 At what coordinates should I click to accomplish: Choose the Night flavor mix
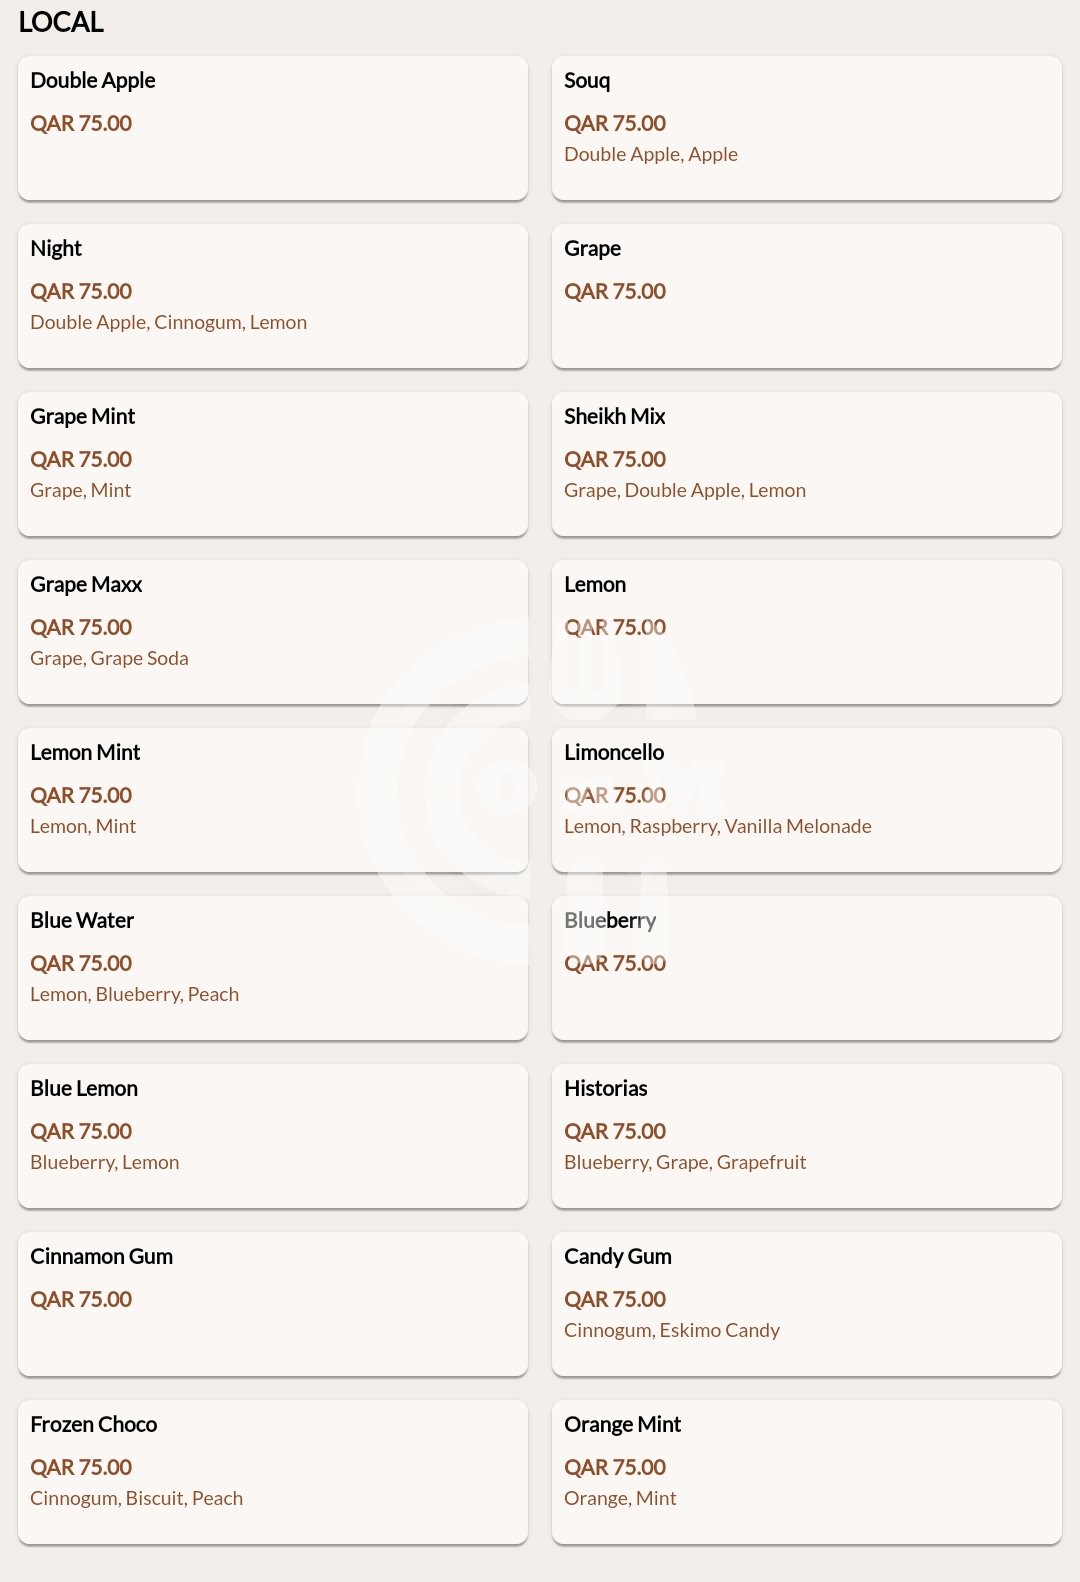(x=272, y=295)
